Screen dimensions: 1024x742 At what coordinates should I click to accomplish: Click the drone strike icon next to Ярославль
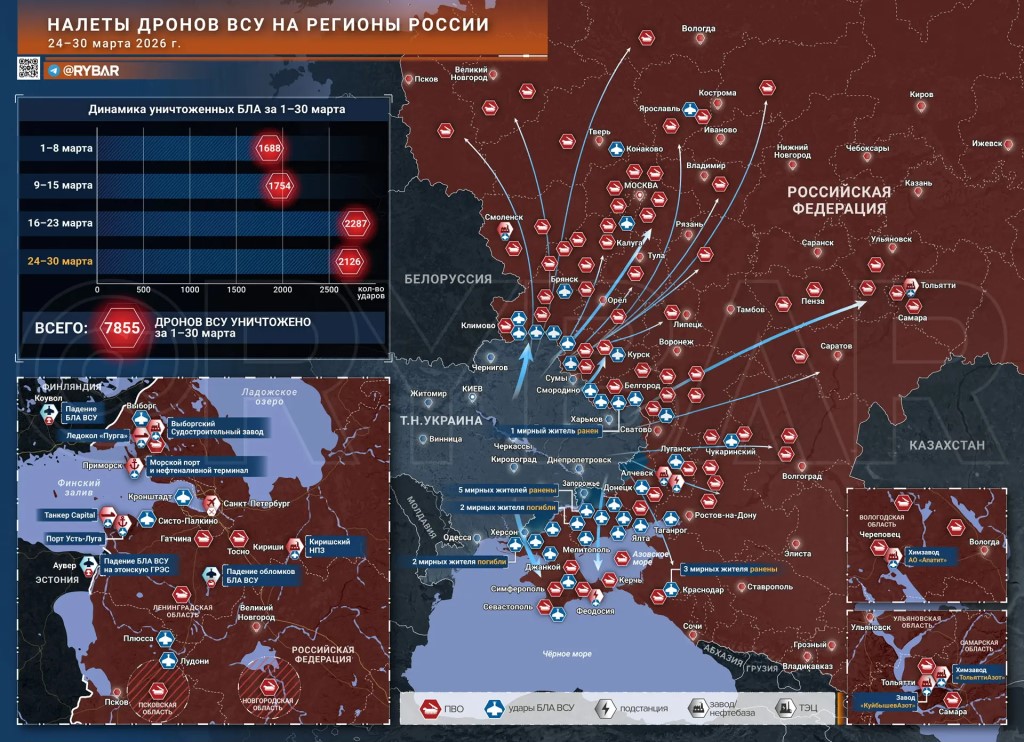(x=690, y=110)
